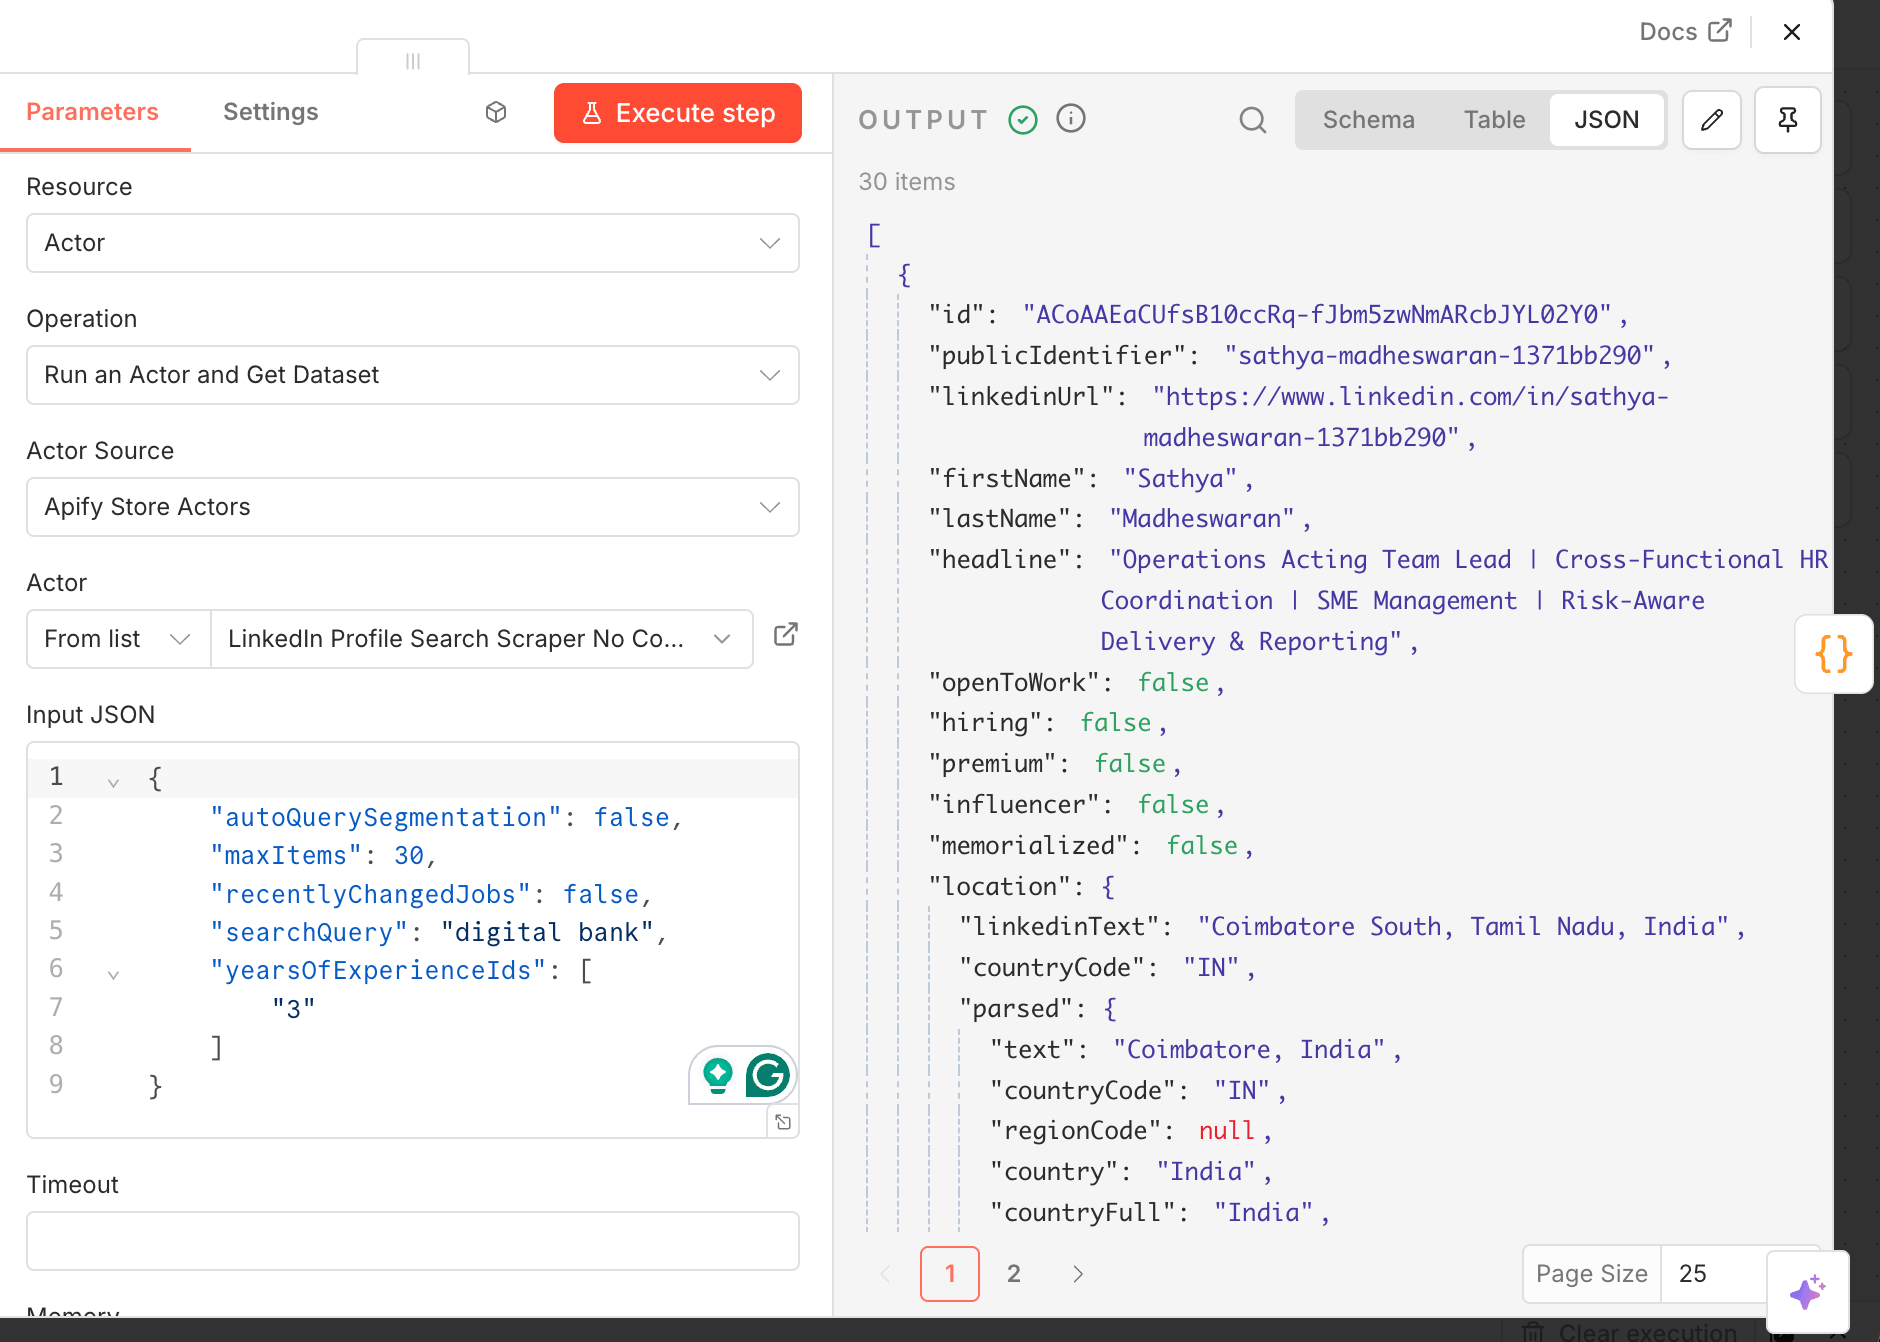
Task: Click the Grammarly icon in JSON editor
Action: [x=767, y=1075]
